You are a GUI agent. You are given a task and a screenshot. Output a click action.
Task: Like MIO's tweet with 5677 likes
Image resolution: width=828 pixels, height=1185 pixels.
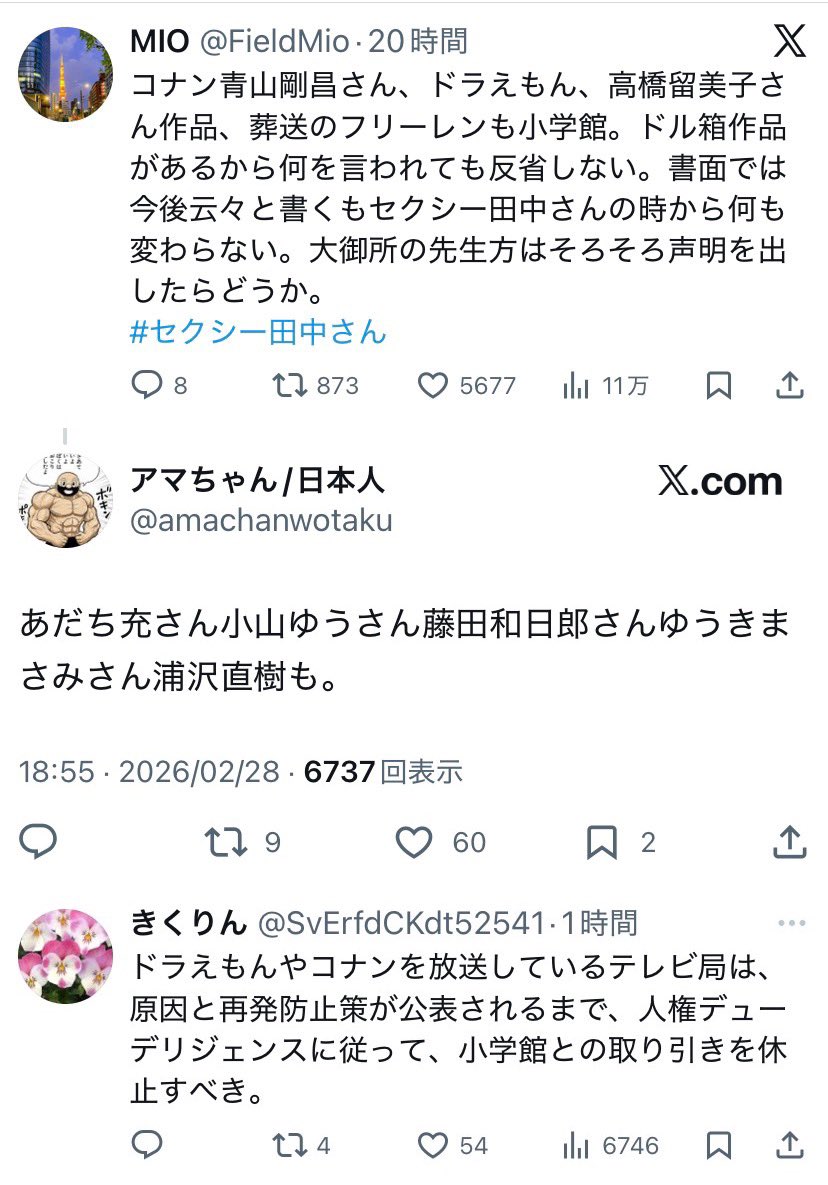coord(432,385)
